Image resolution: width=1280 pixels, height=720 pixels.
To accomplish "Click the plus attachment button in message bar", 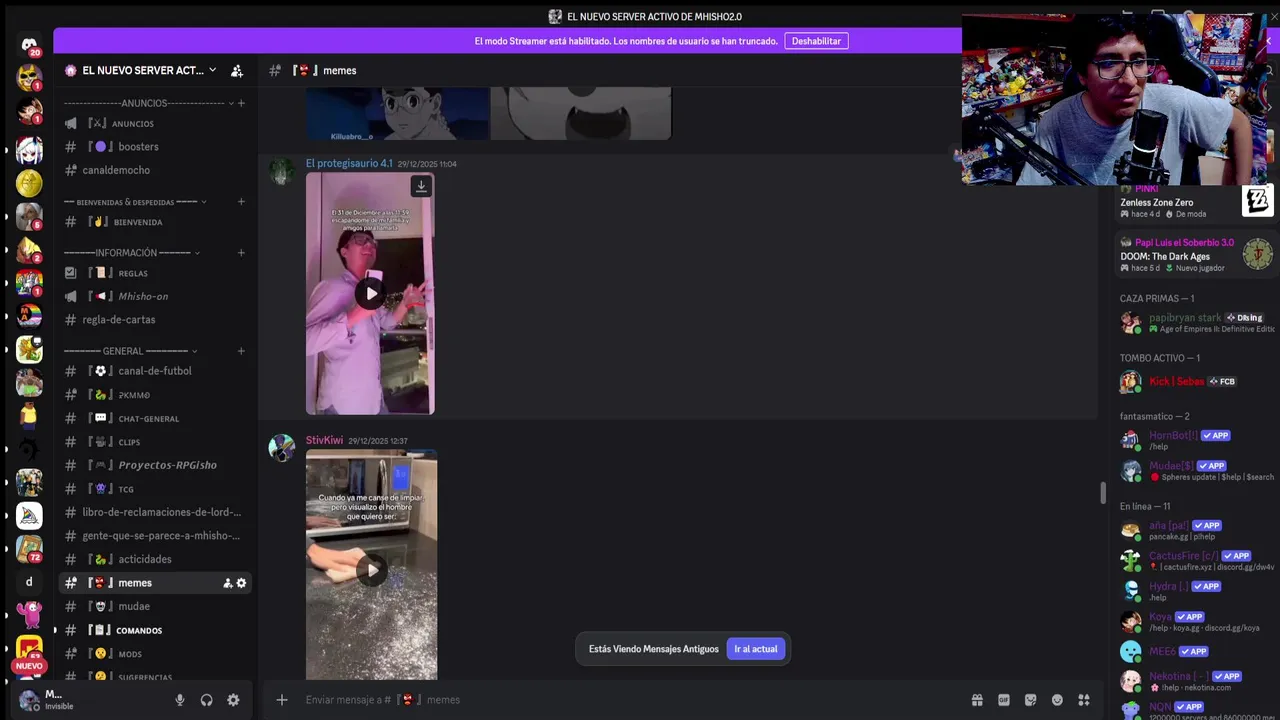I will coord(282,700).
